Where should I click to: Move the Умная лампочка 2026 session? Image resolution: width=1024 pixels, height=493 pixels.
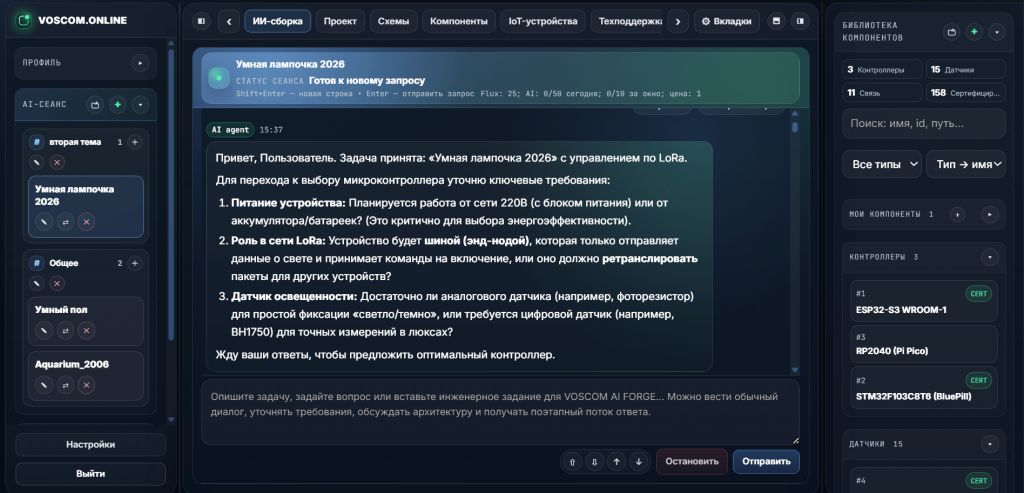tap(65, 222)
